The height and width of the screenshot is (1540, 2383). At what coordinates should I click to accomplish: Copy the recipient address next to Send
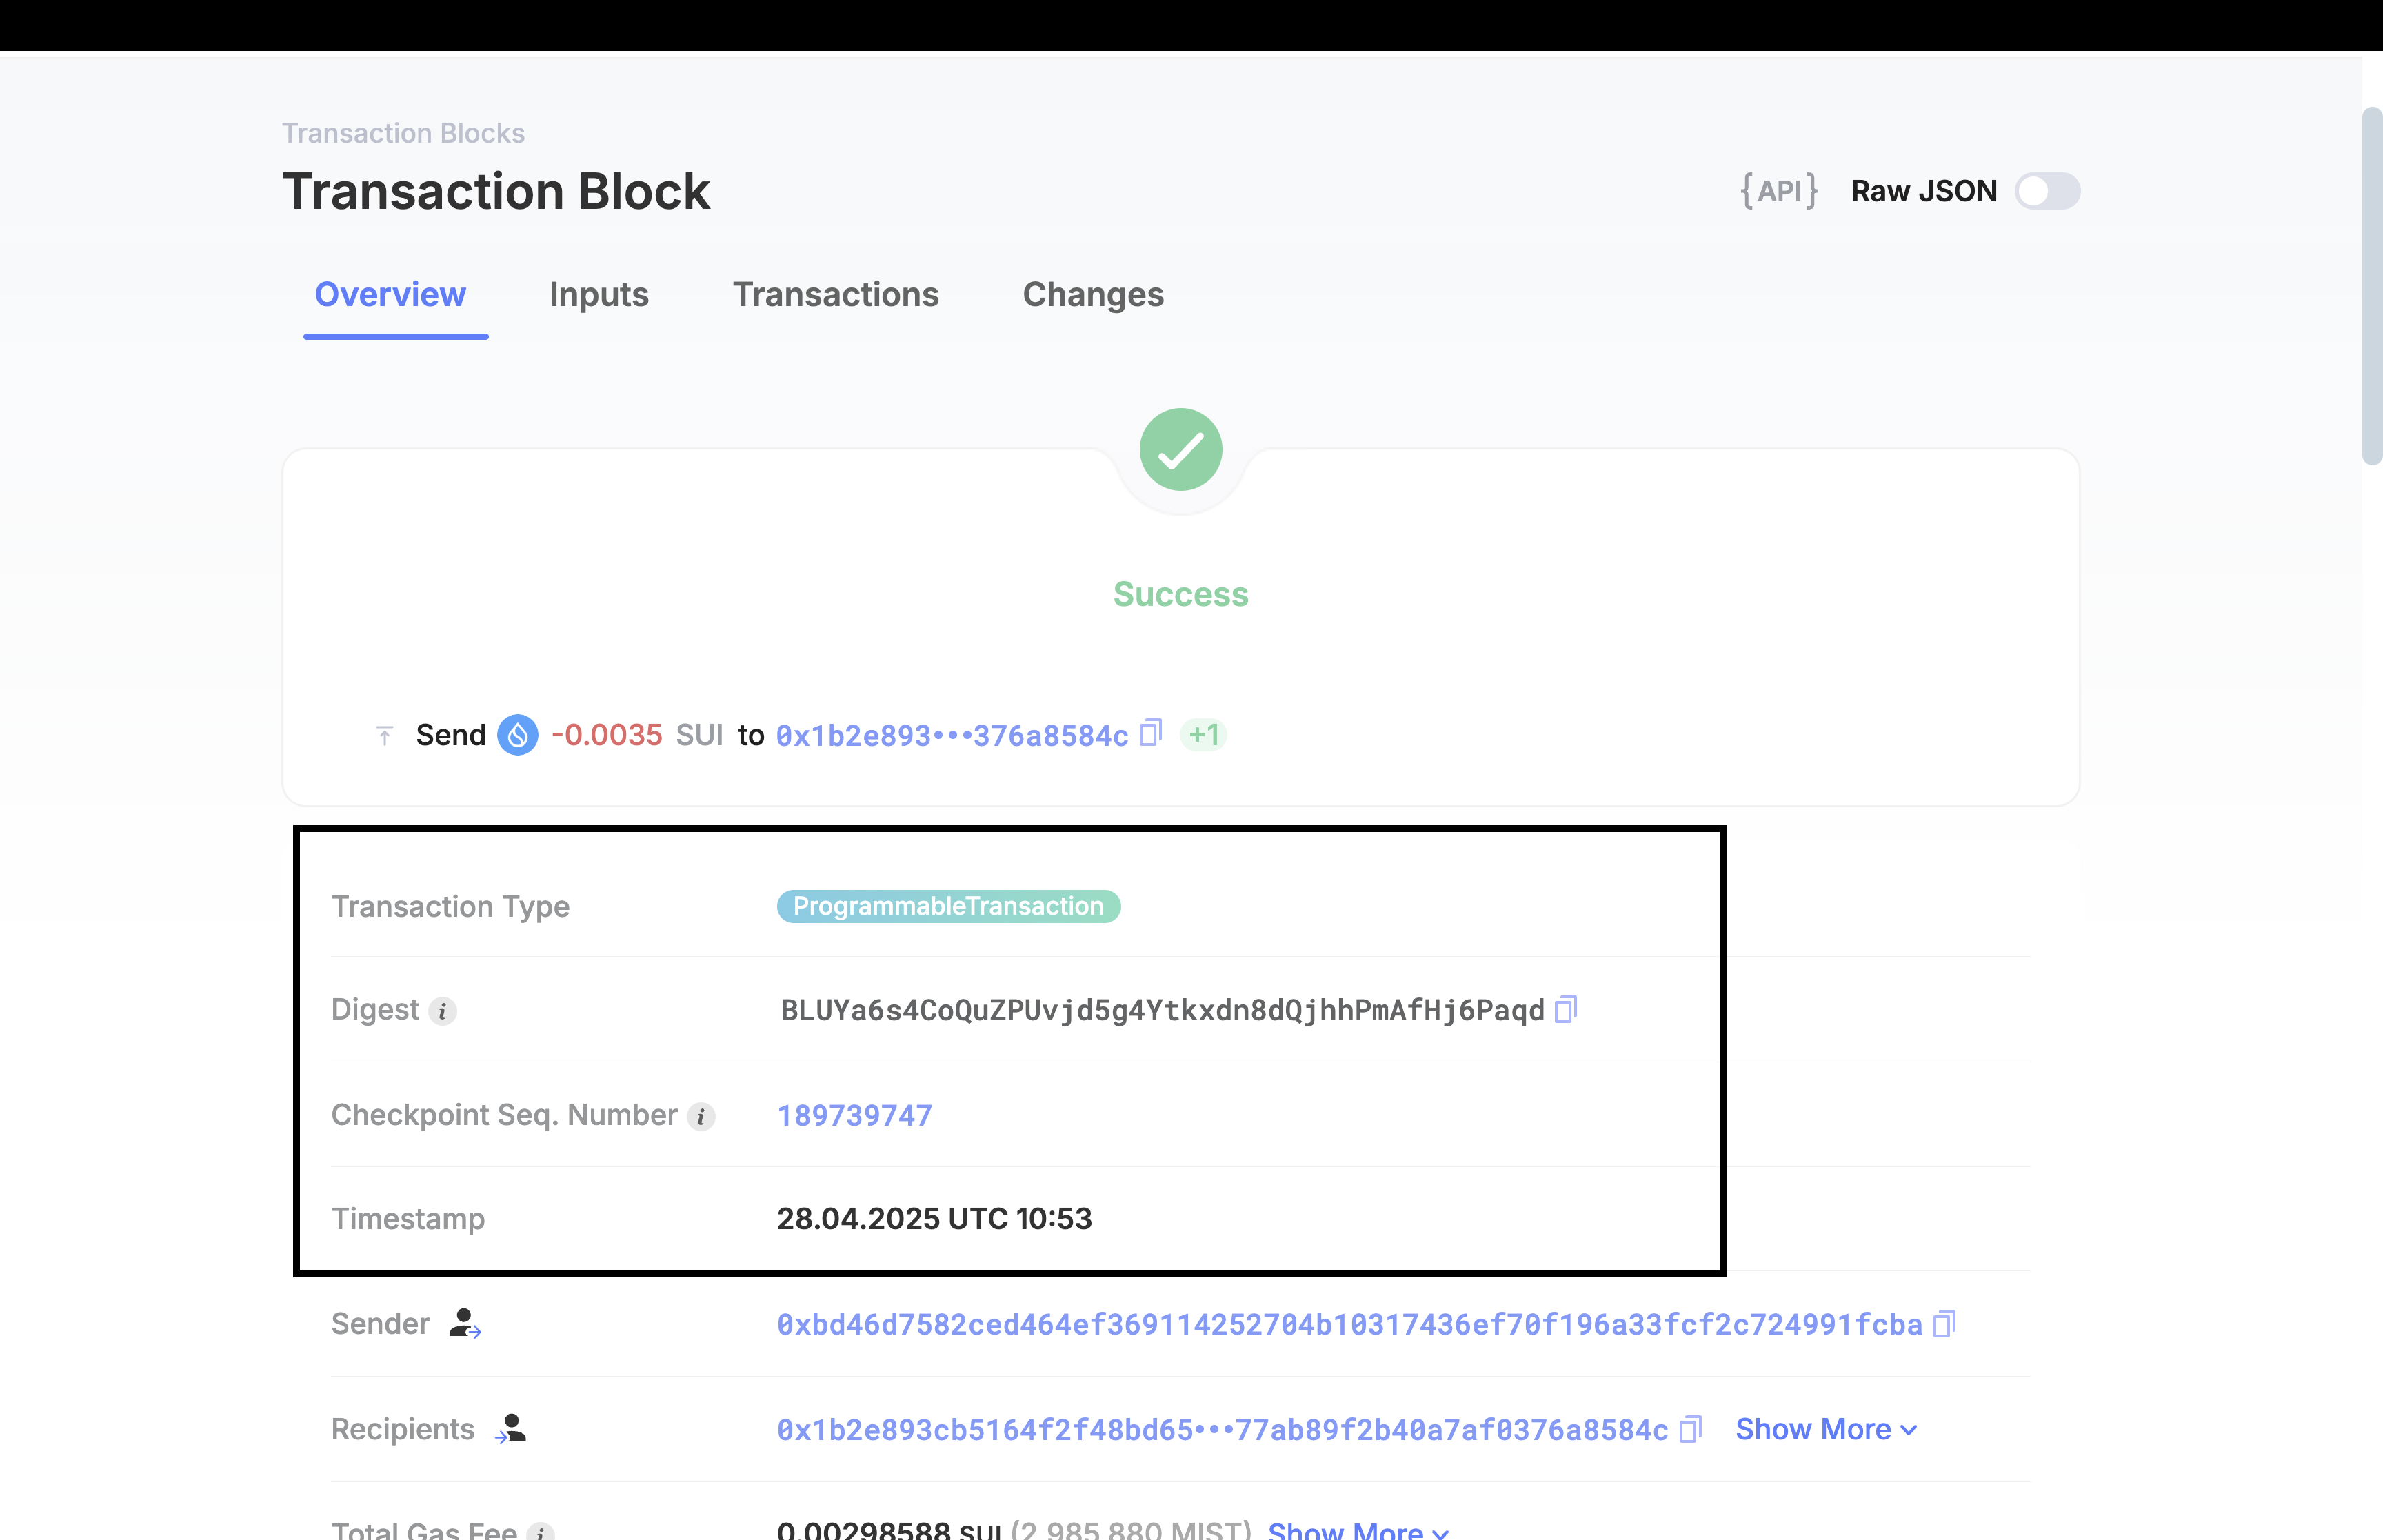(x=1151, y=734)
